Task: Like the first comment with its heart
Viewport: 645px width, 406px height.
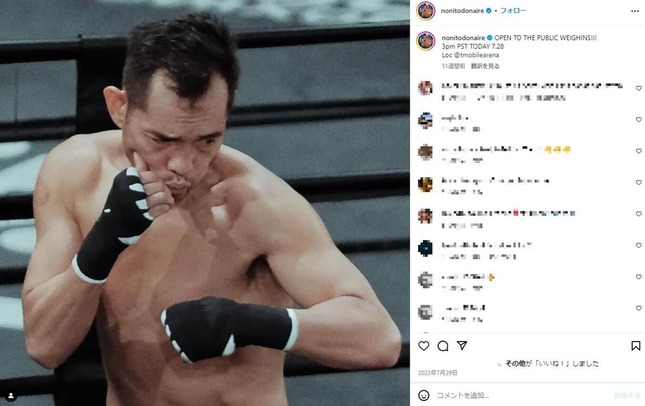Action: (638, 88)
